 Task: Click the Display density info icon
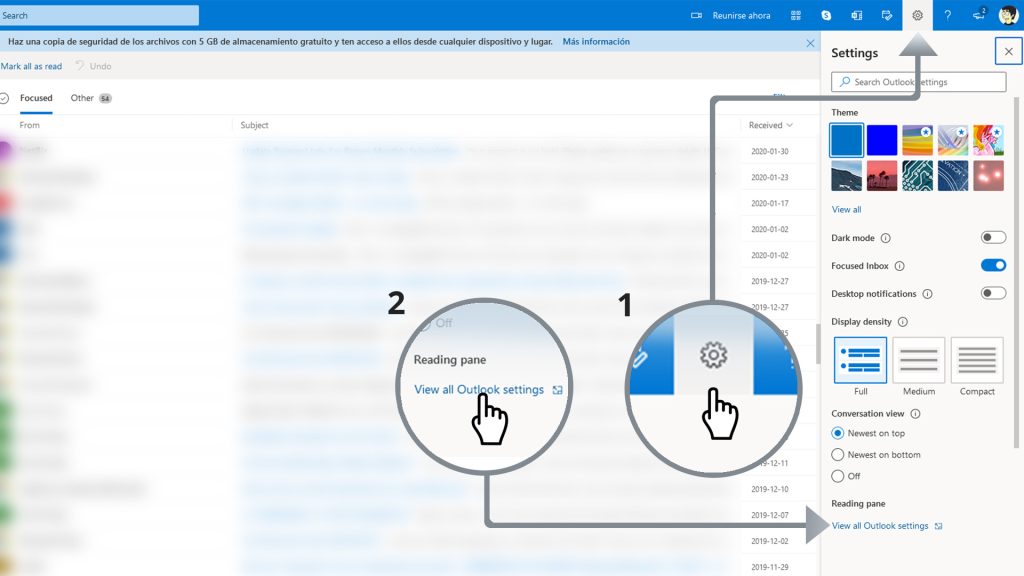[903, 321]
